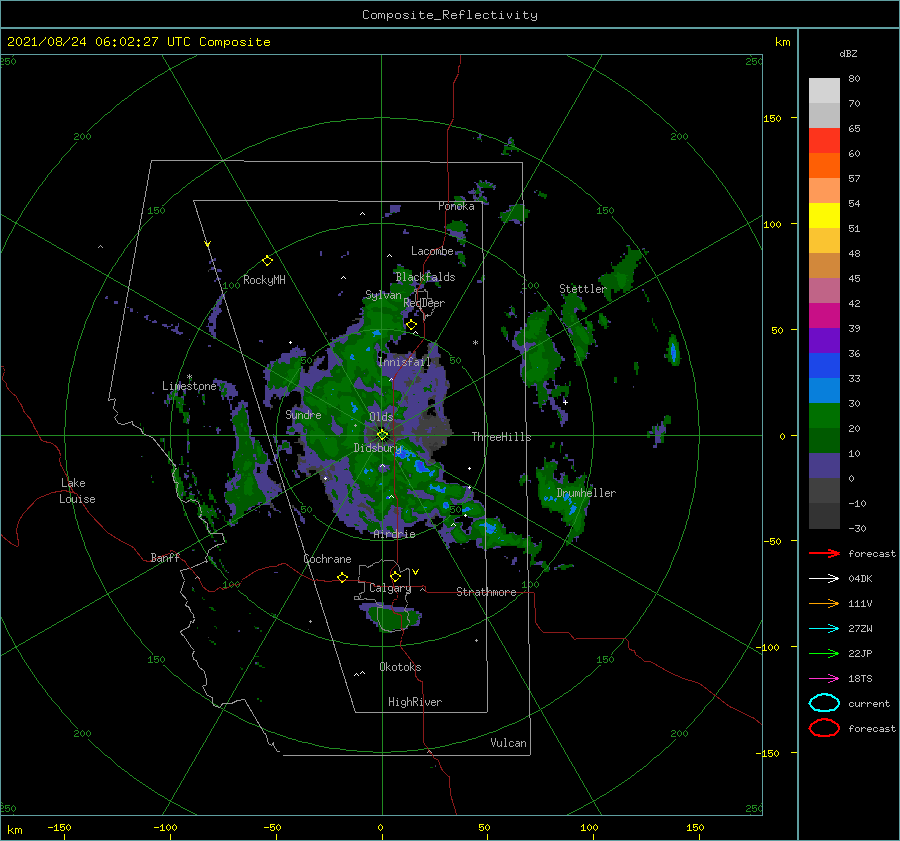The height and width of the screenshot is (841, 900).
Task: Click the Airdrie city label
Action: (x=394, y=534)
